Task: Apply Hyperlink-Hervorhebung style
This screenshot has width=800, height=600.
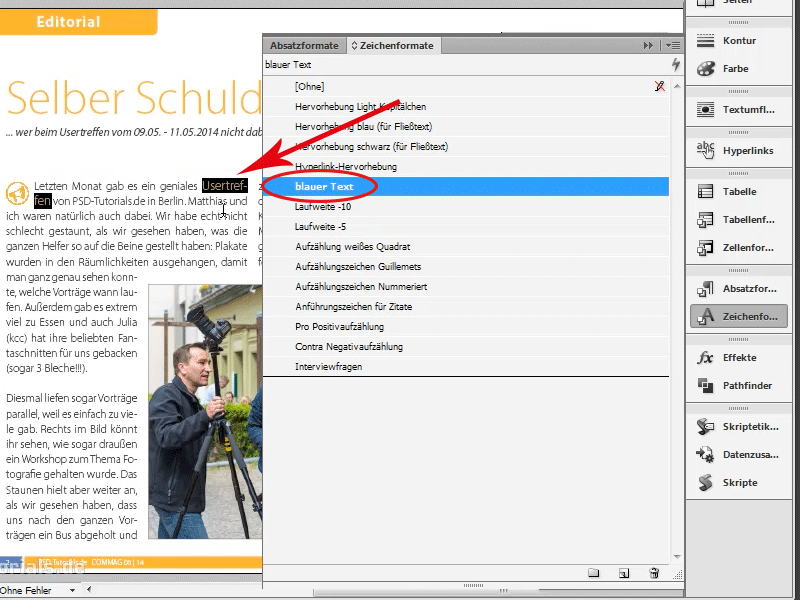Action: (466, 166)
